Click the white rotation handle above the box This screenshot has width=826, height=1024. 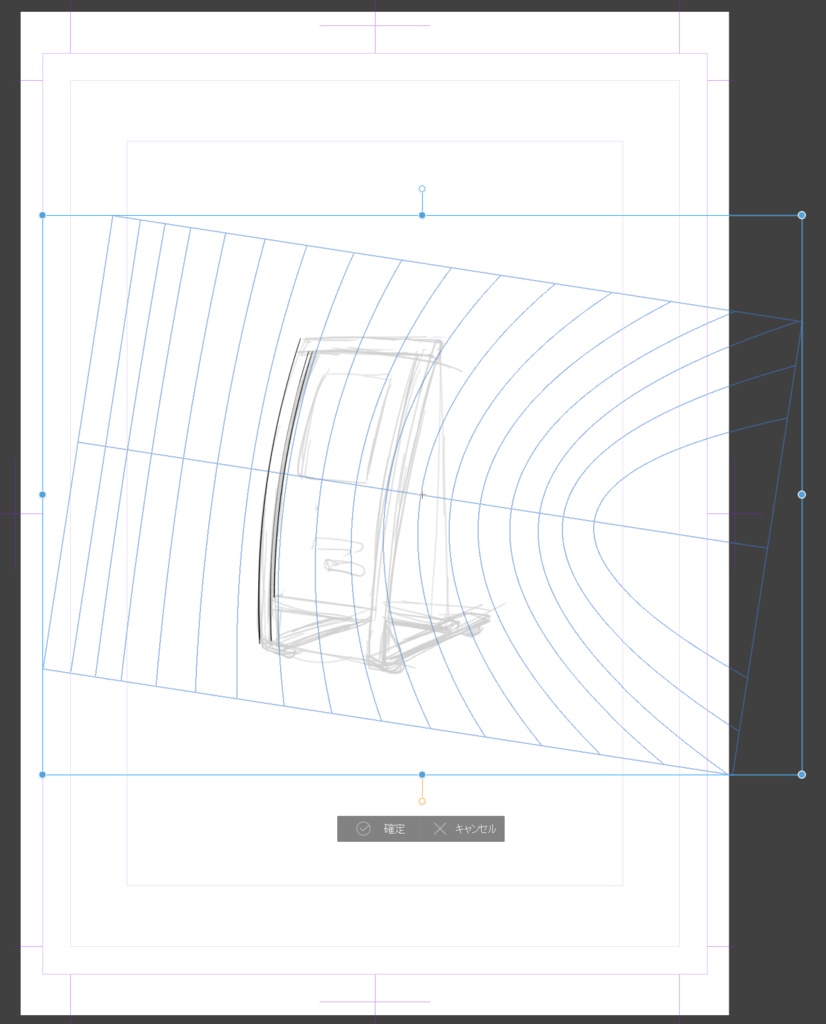click(422, 189)
